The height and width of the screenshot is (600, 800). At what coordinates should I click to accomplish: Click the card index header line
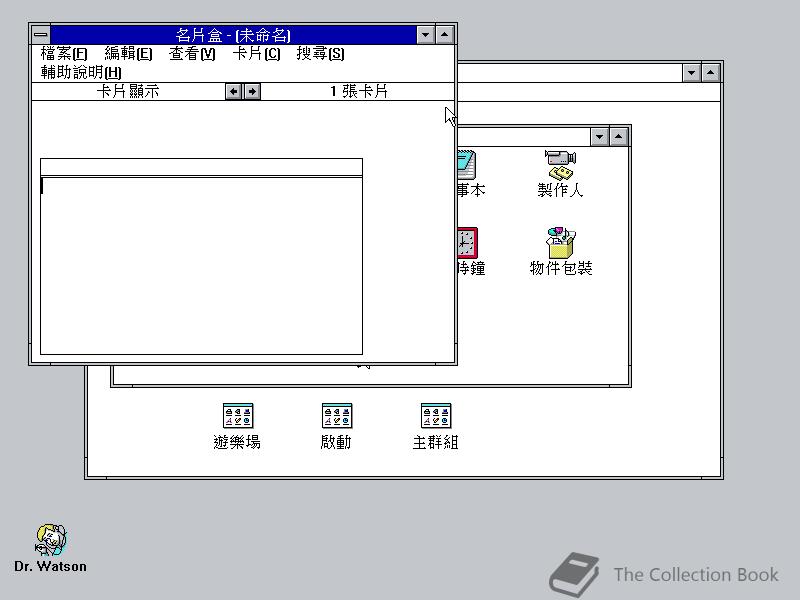pos(201,167)
